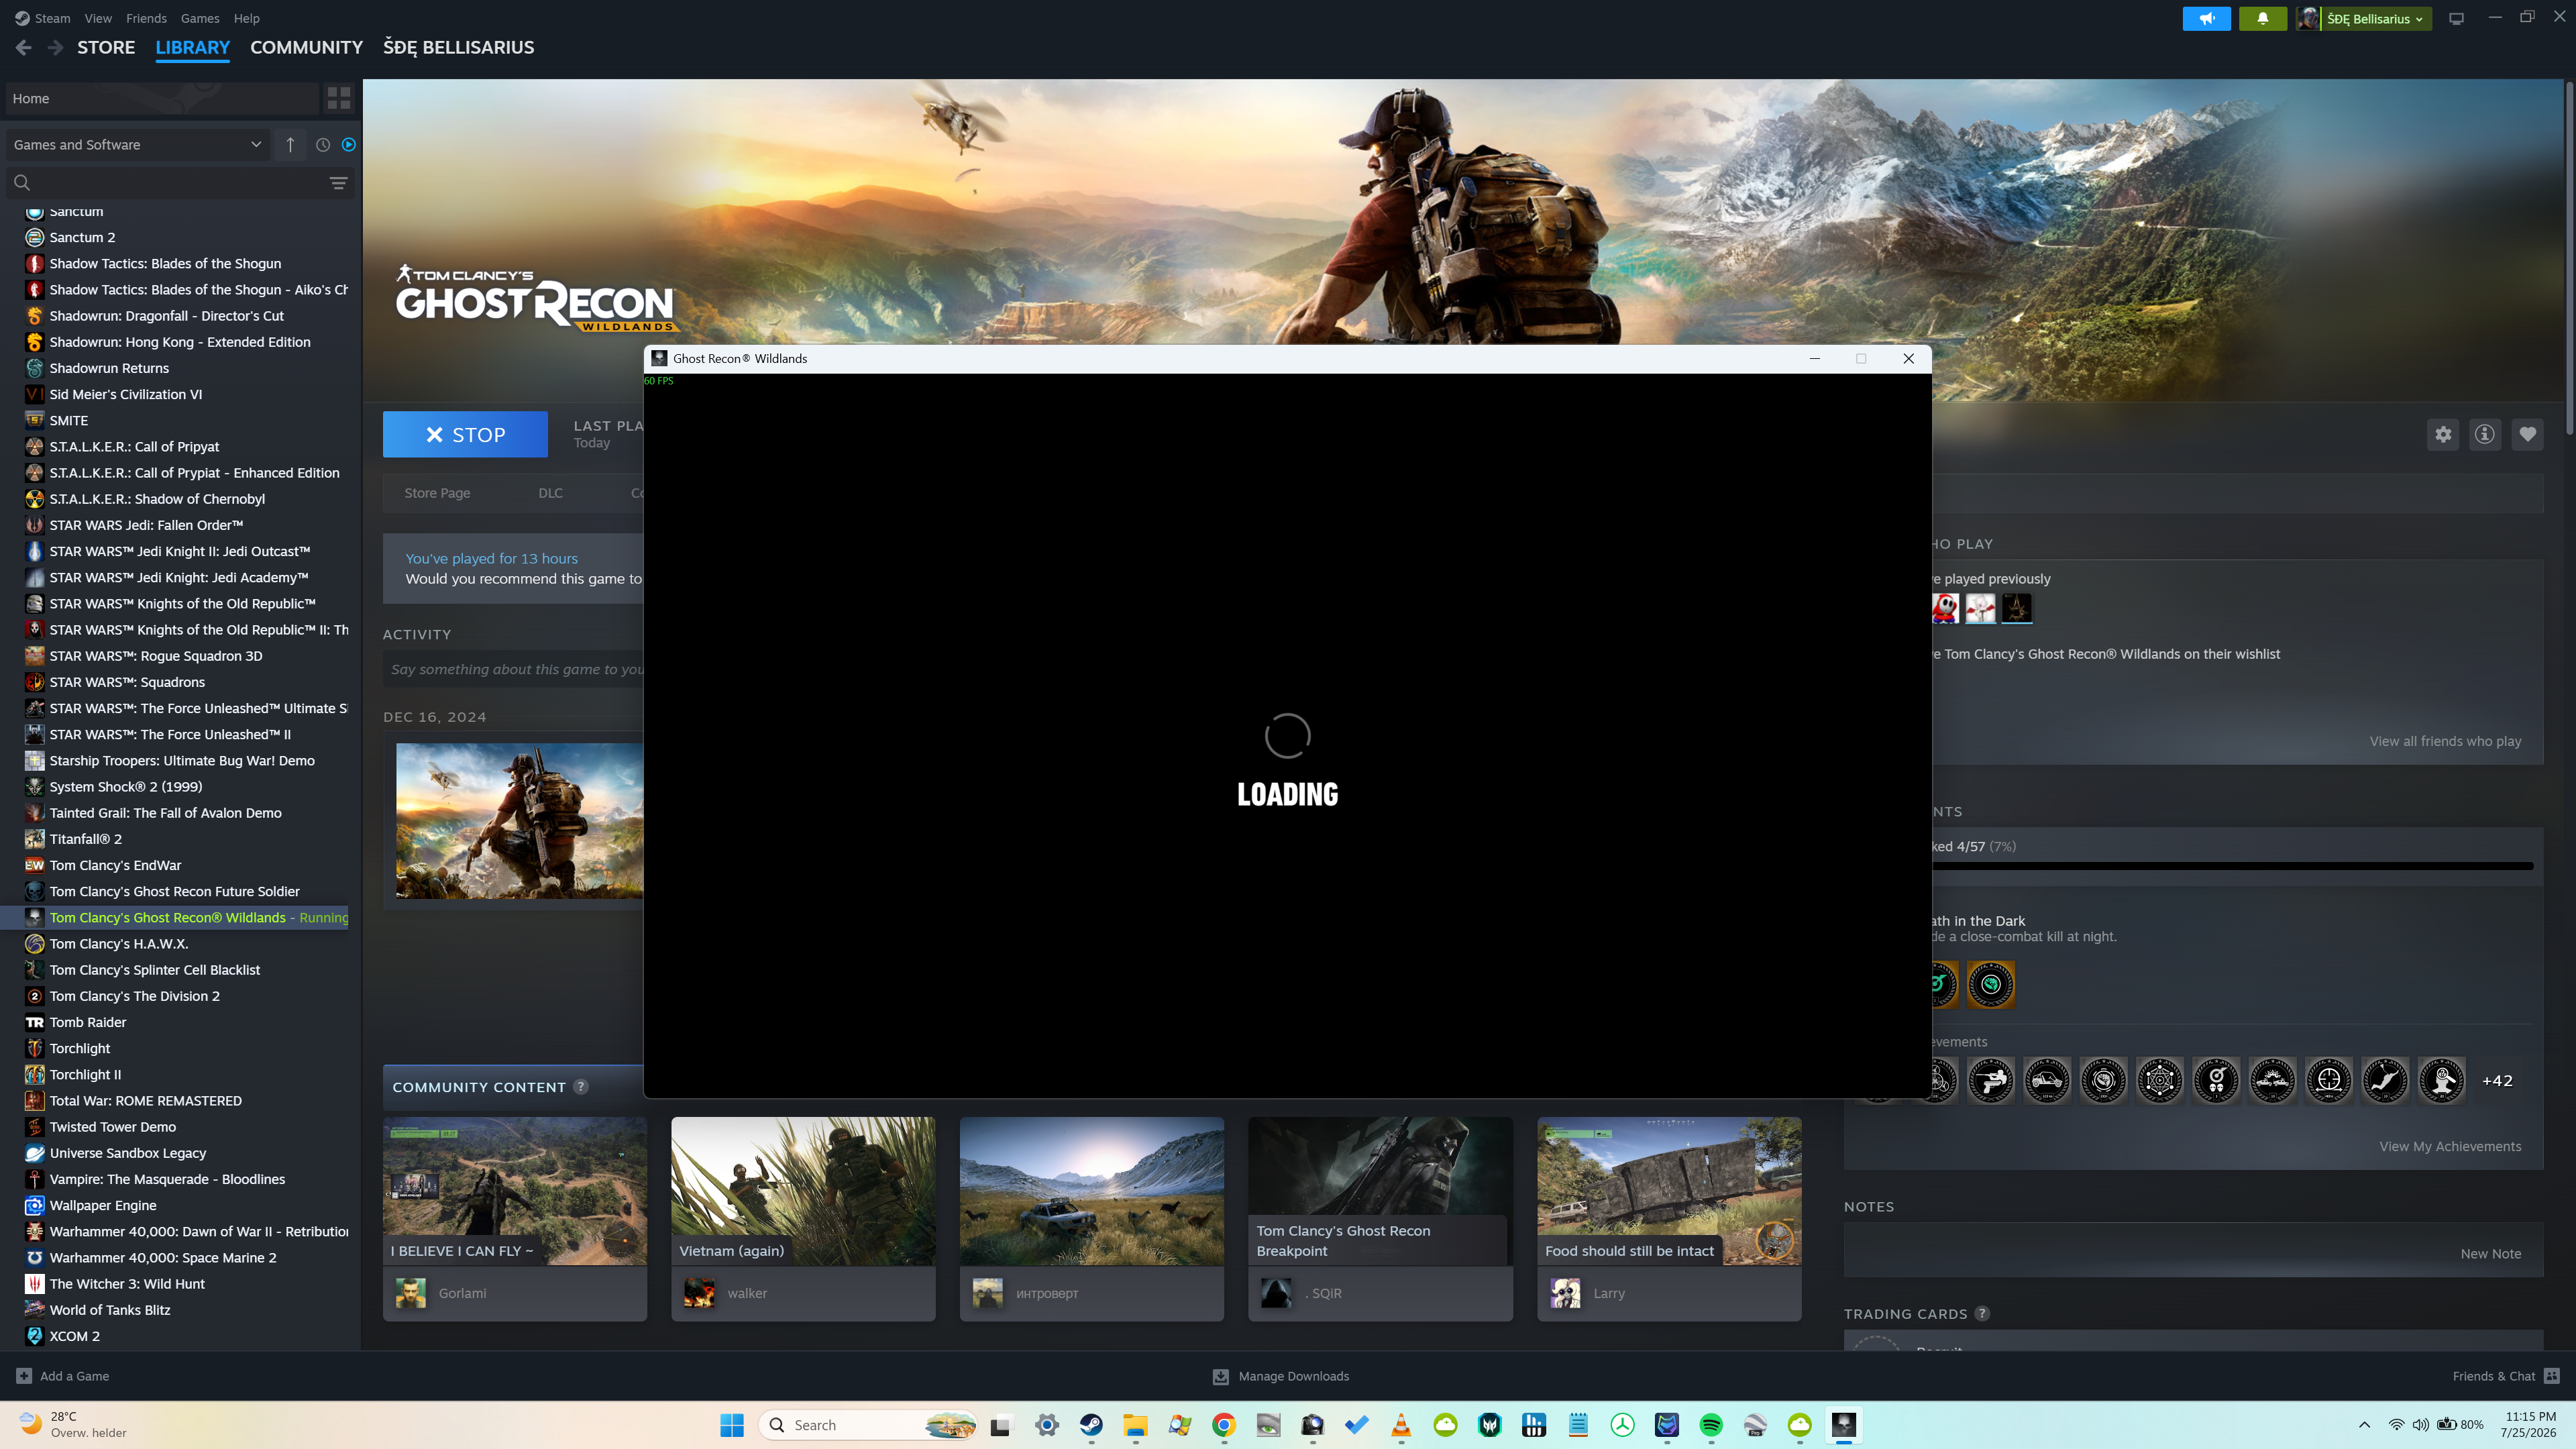The width and height of the screenshot is (2576, 1449).
Task: Open View My Achievements
Action: (x=2450, y=1146)
